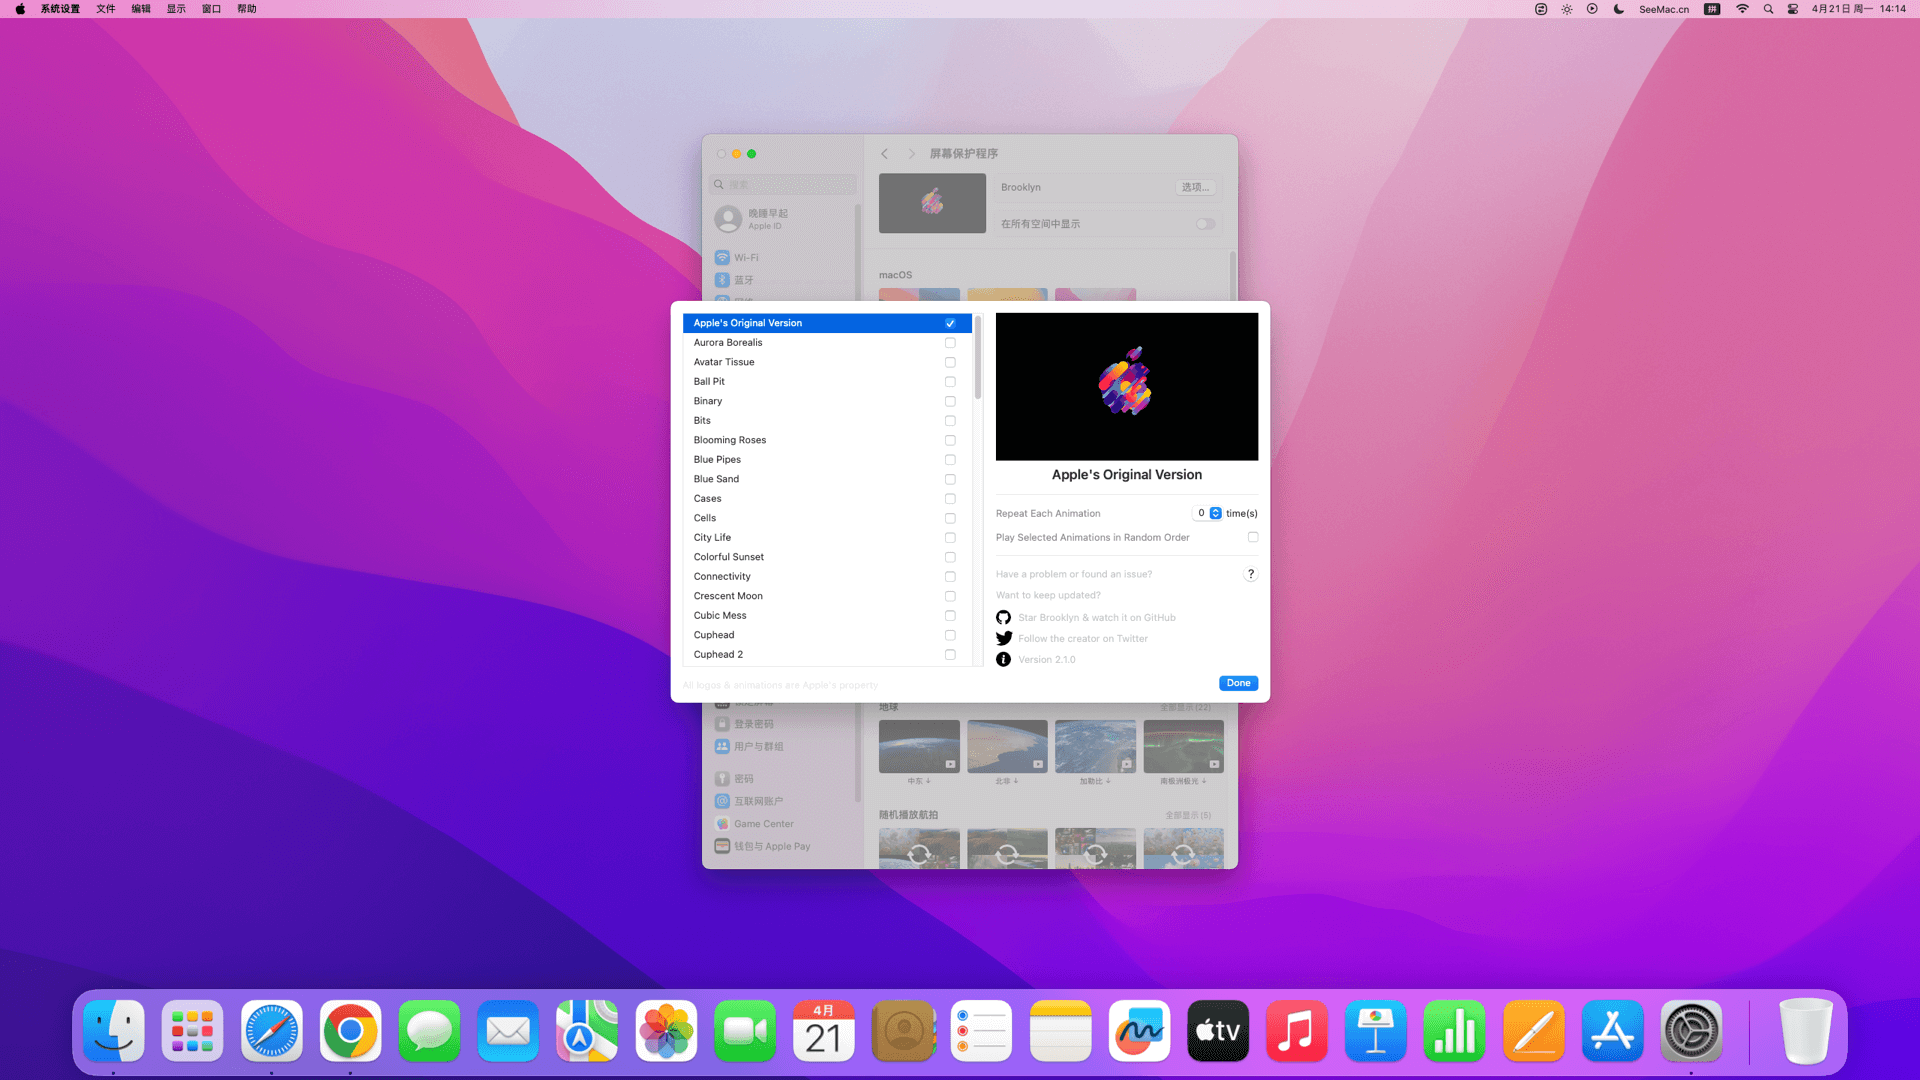1920x1080 pixels.
Task: Open Launchpad in the Dock
Action: [193, 1031]
